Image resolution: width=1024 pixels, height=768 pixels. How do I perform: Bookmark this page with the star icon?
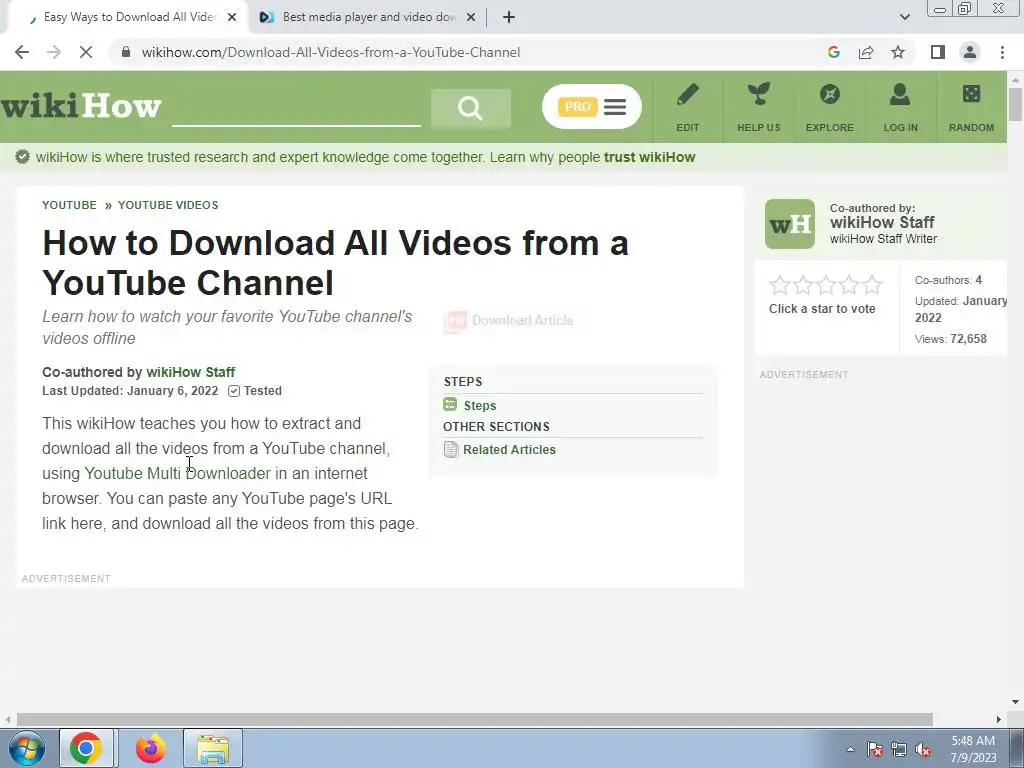coord(898,52)
